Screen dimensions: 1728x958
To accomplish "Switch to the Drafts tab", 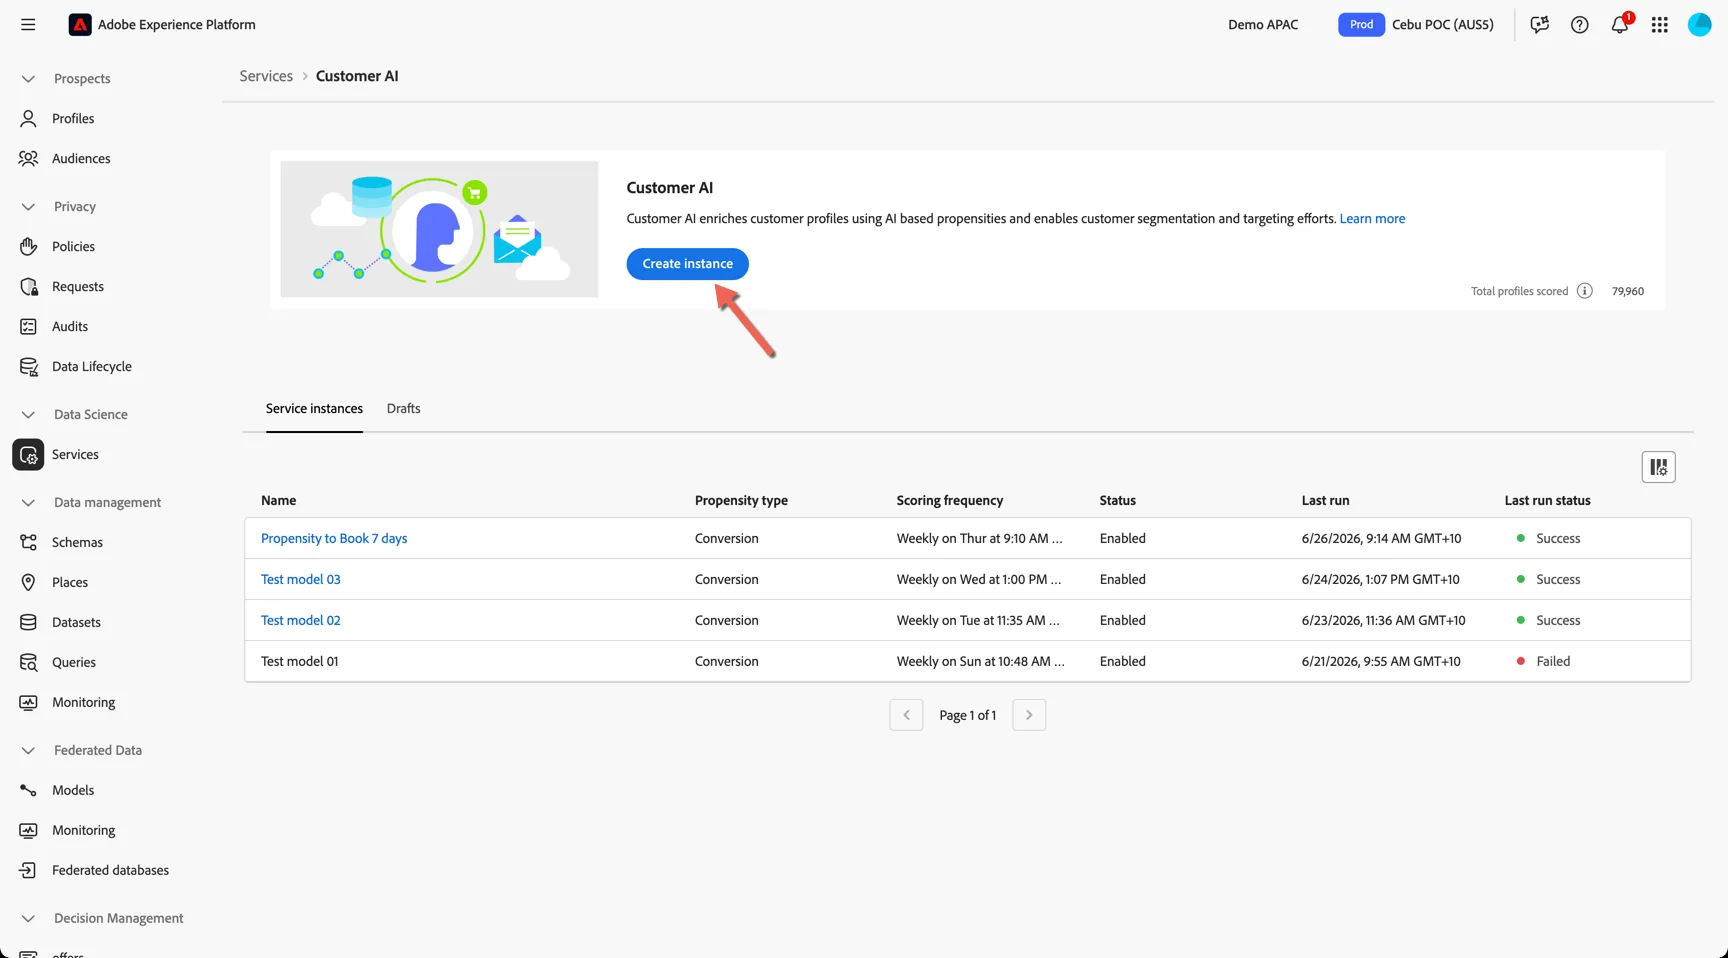I will click(403, 409).
